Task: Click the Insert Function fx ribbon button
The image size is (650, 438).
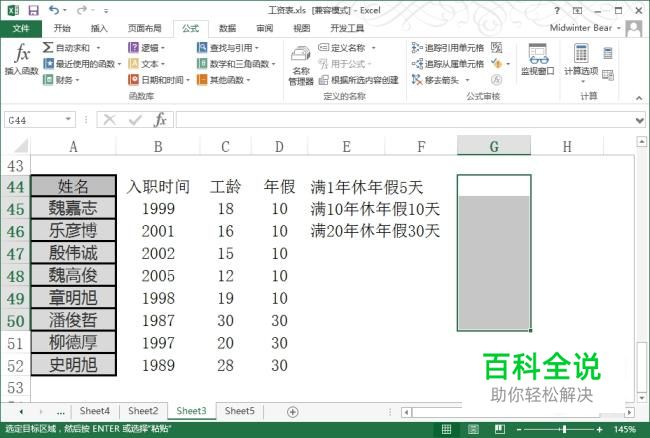Action: click(x=22, y=60)
